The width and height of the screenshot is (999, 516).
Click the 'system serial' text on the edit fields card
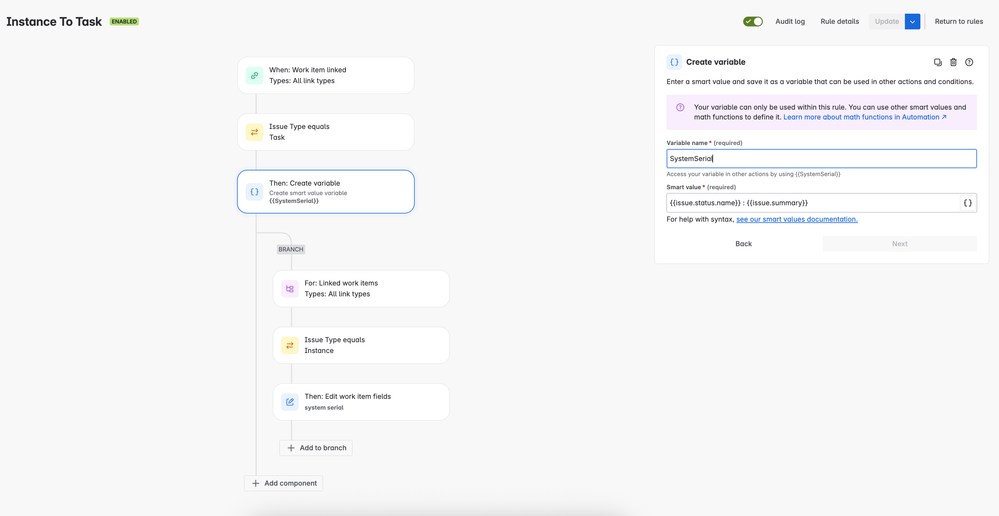(324, 408)
